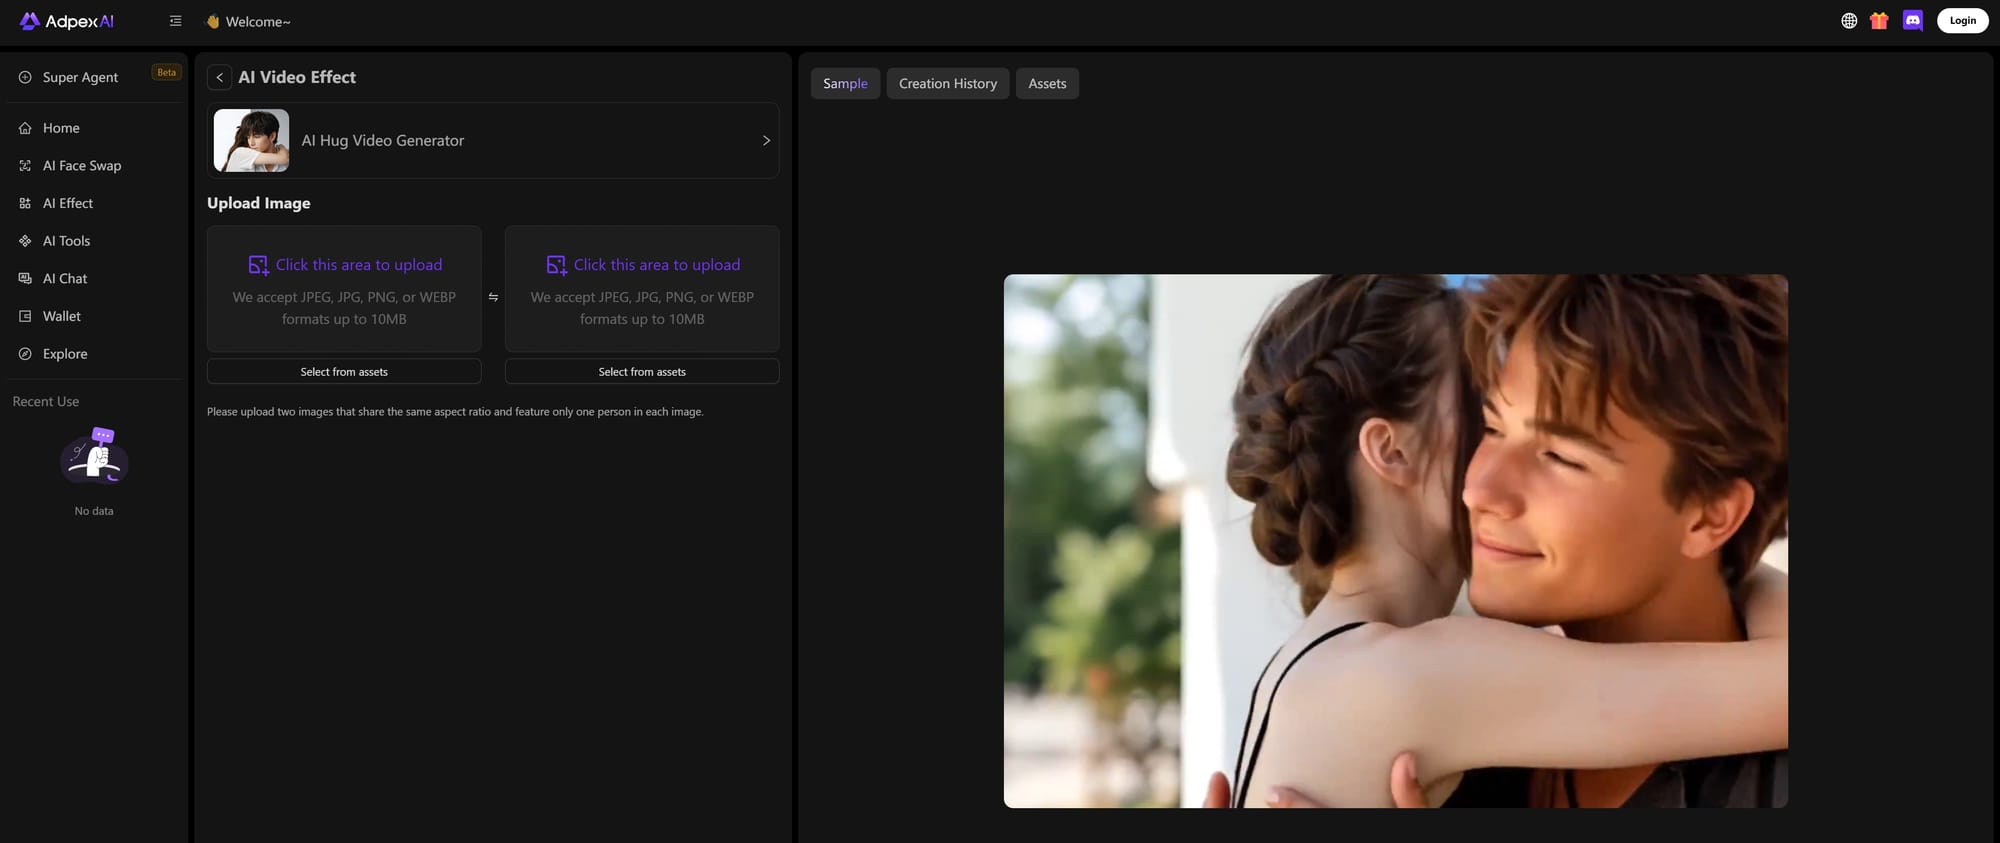
Task: Click the AI Chat icon
Action: 25,279
